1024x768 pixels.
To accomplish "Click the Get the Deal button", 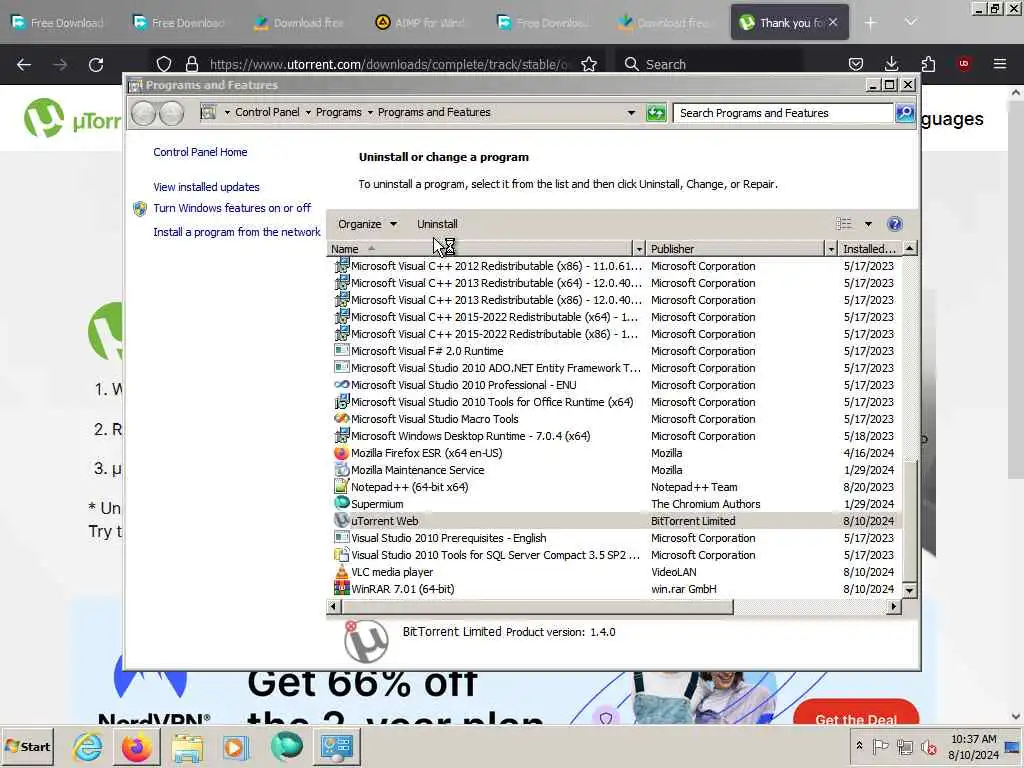I will pos(856,712).
